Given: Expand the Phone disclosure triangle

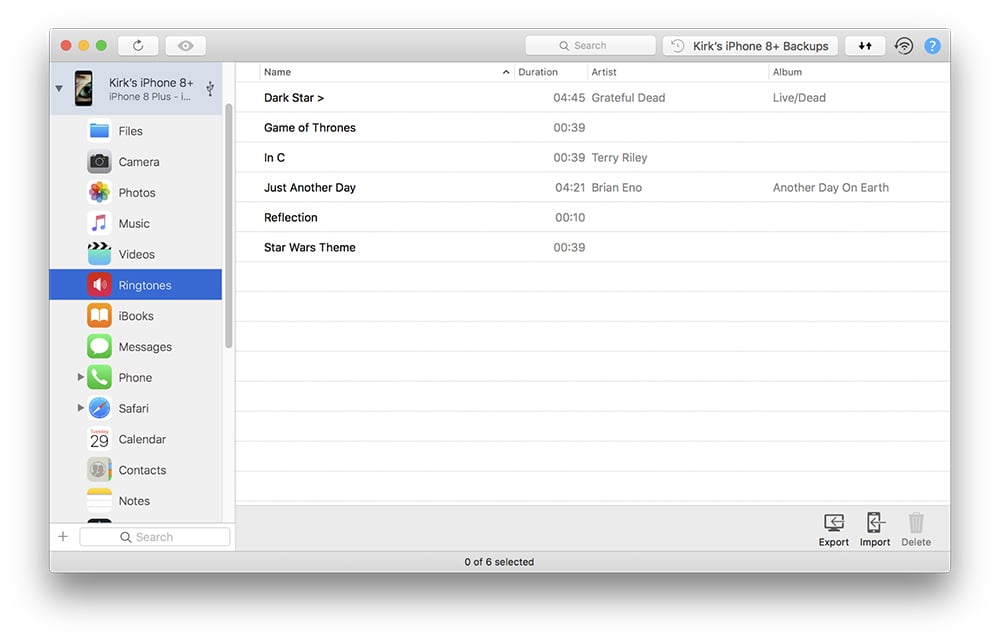Looking at the screenshot, I should (x=80, y=377).
